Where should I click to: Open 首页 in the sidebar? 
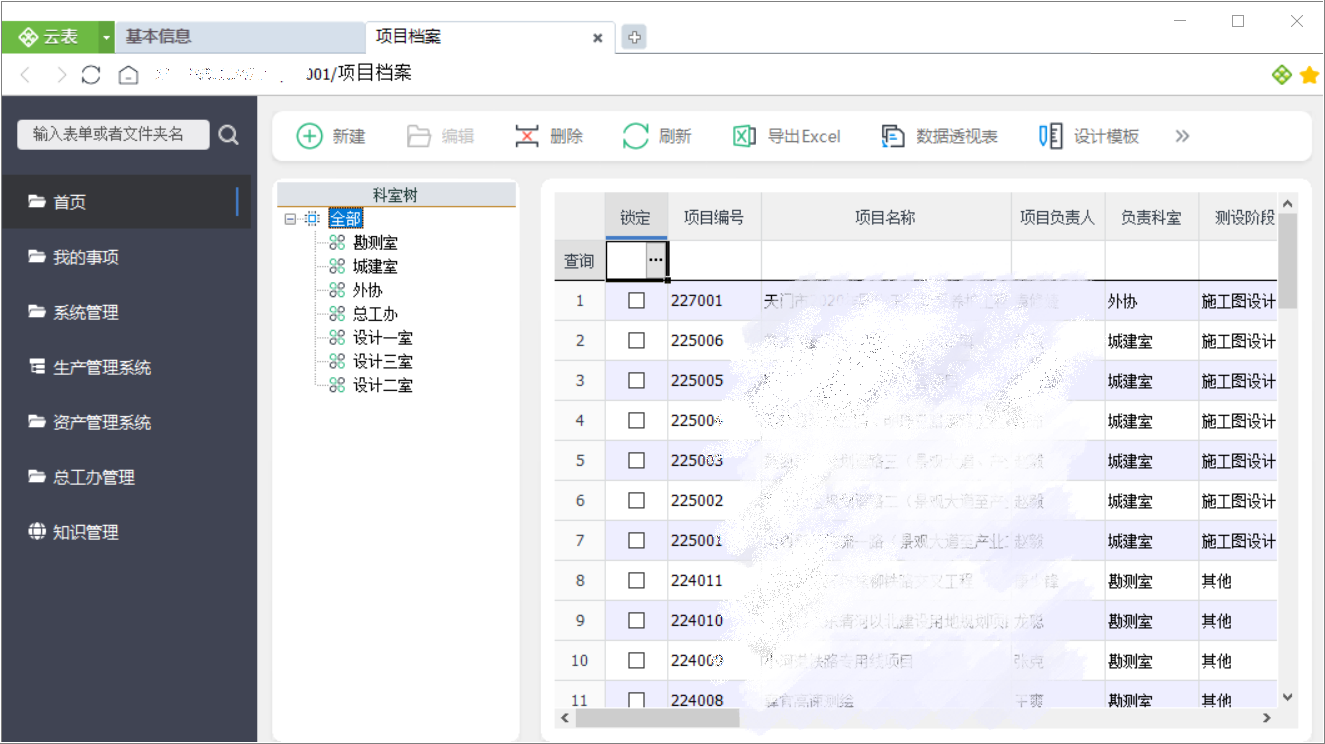coord(126,202)
